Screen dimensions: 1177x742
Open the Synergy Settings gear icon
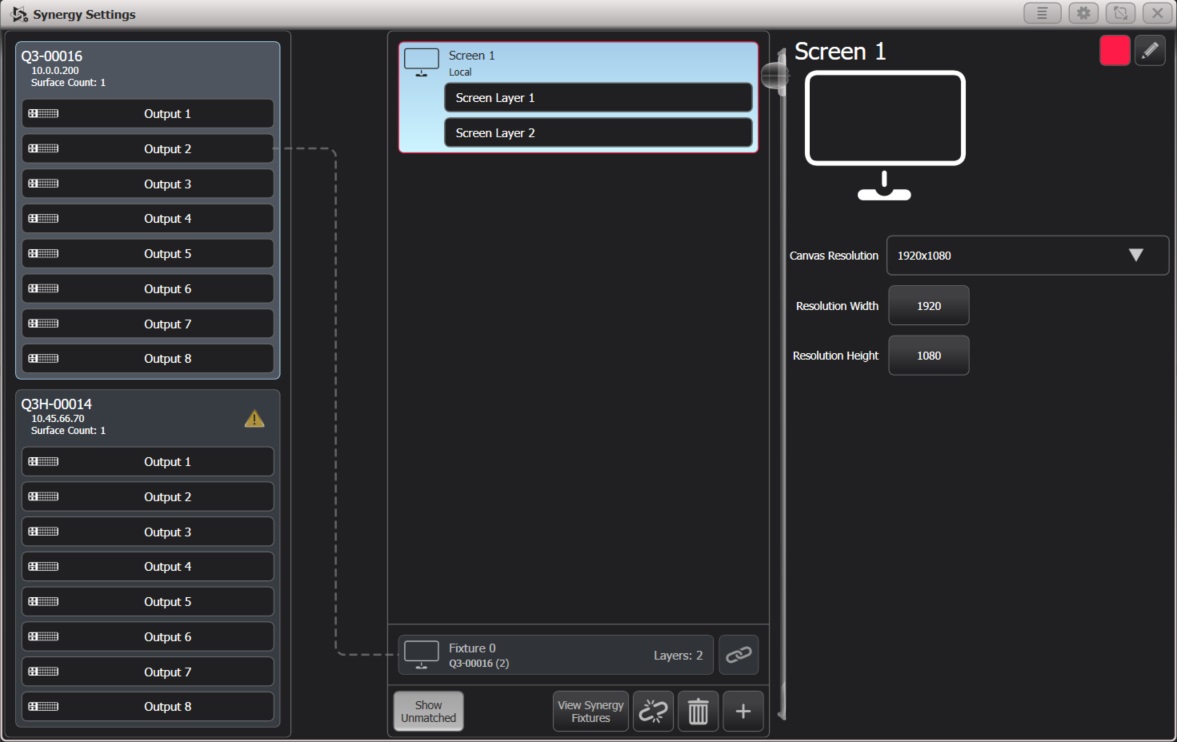click(x=1084, y=13)
